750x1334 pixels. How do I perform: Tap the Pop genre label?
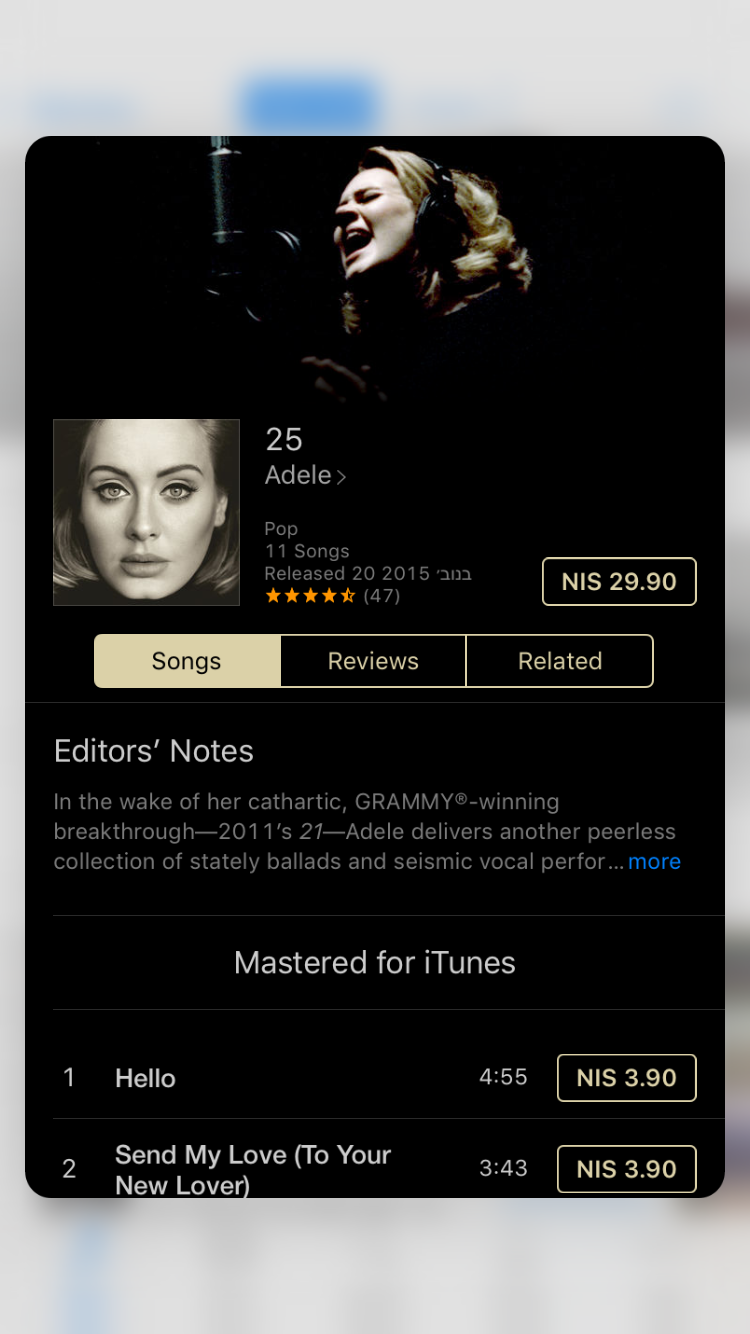[x=281, y=529]
